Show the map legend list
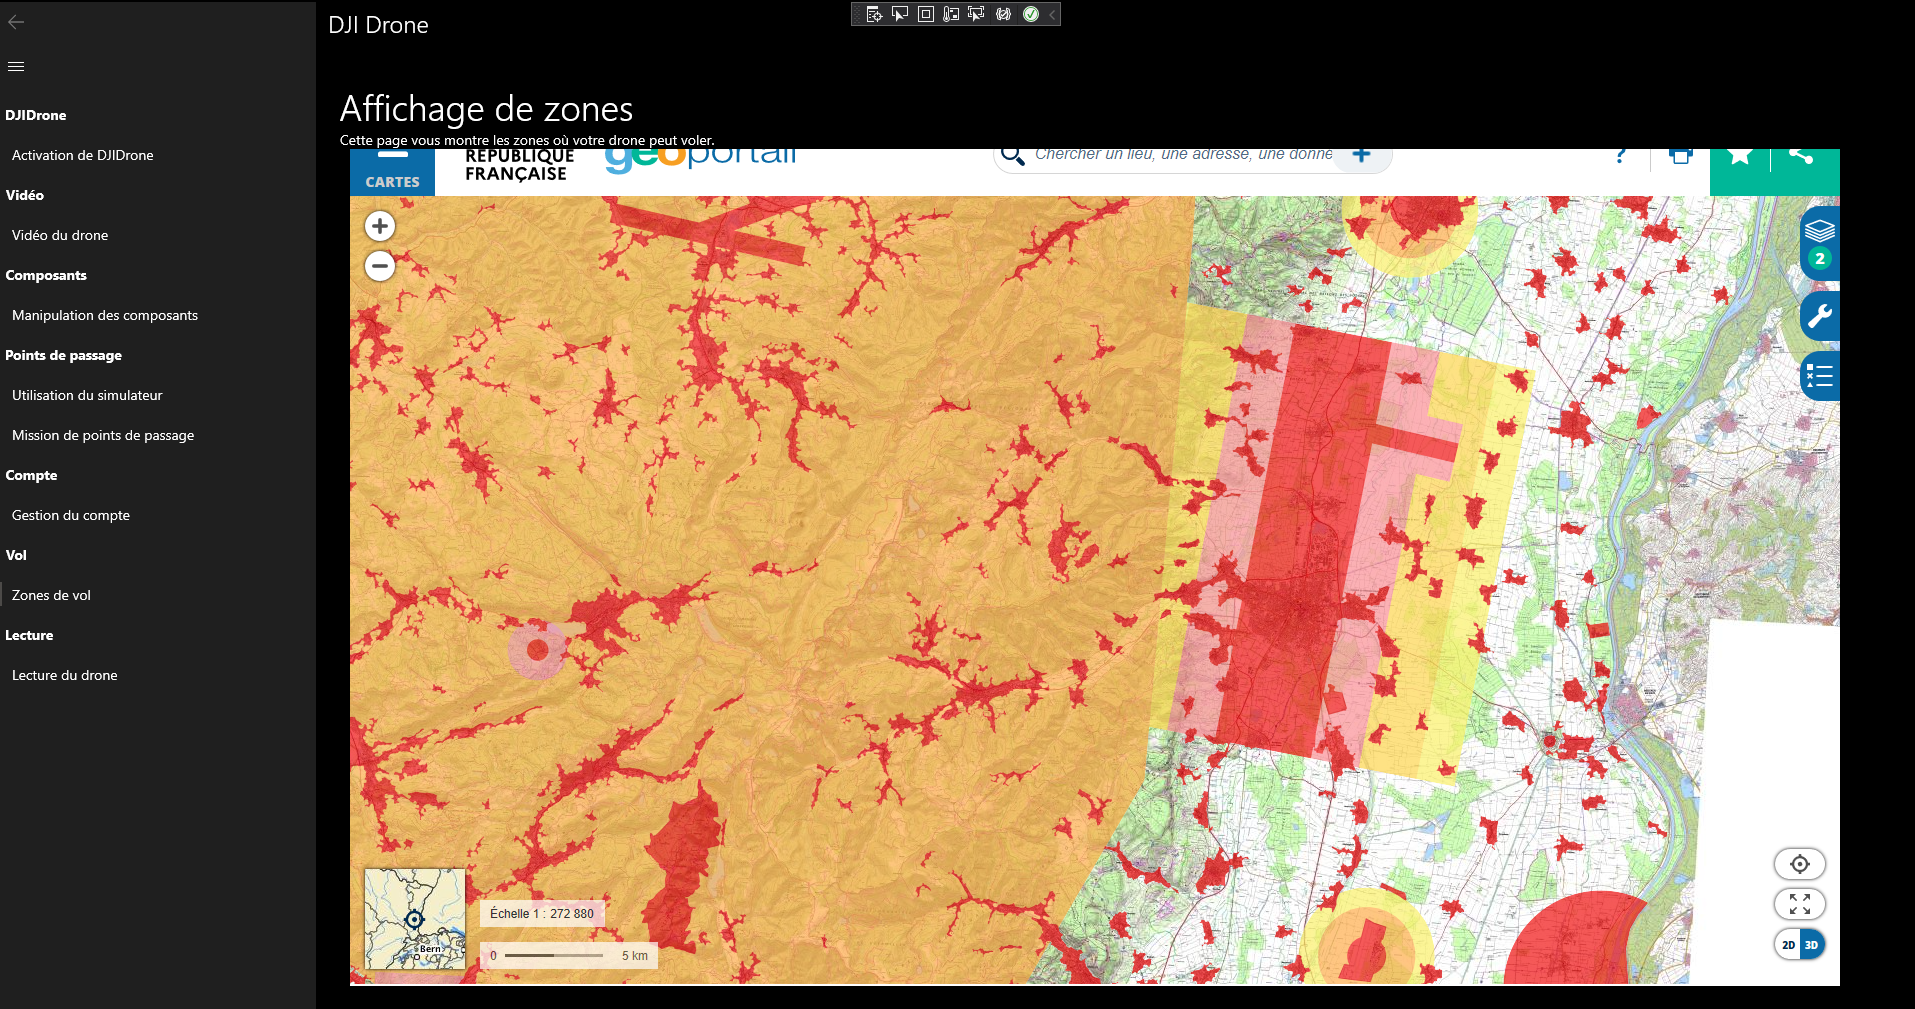Viewport: 1915px width, 1009px height. 1819,376
